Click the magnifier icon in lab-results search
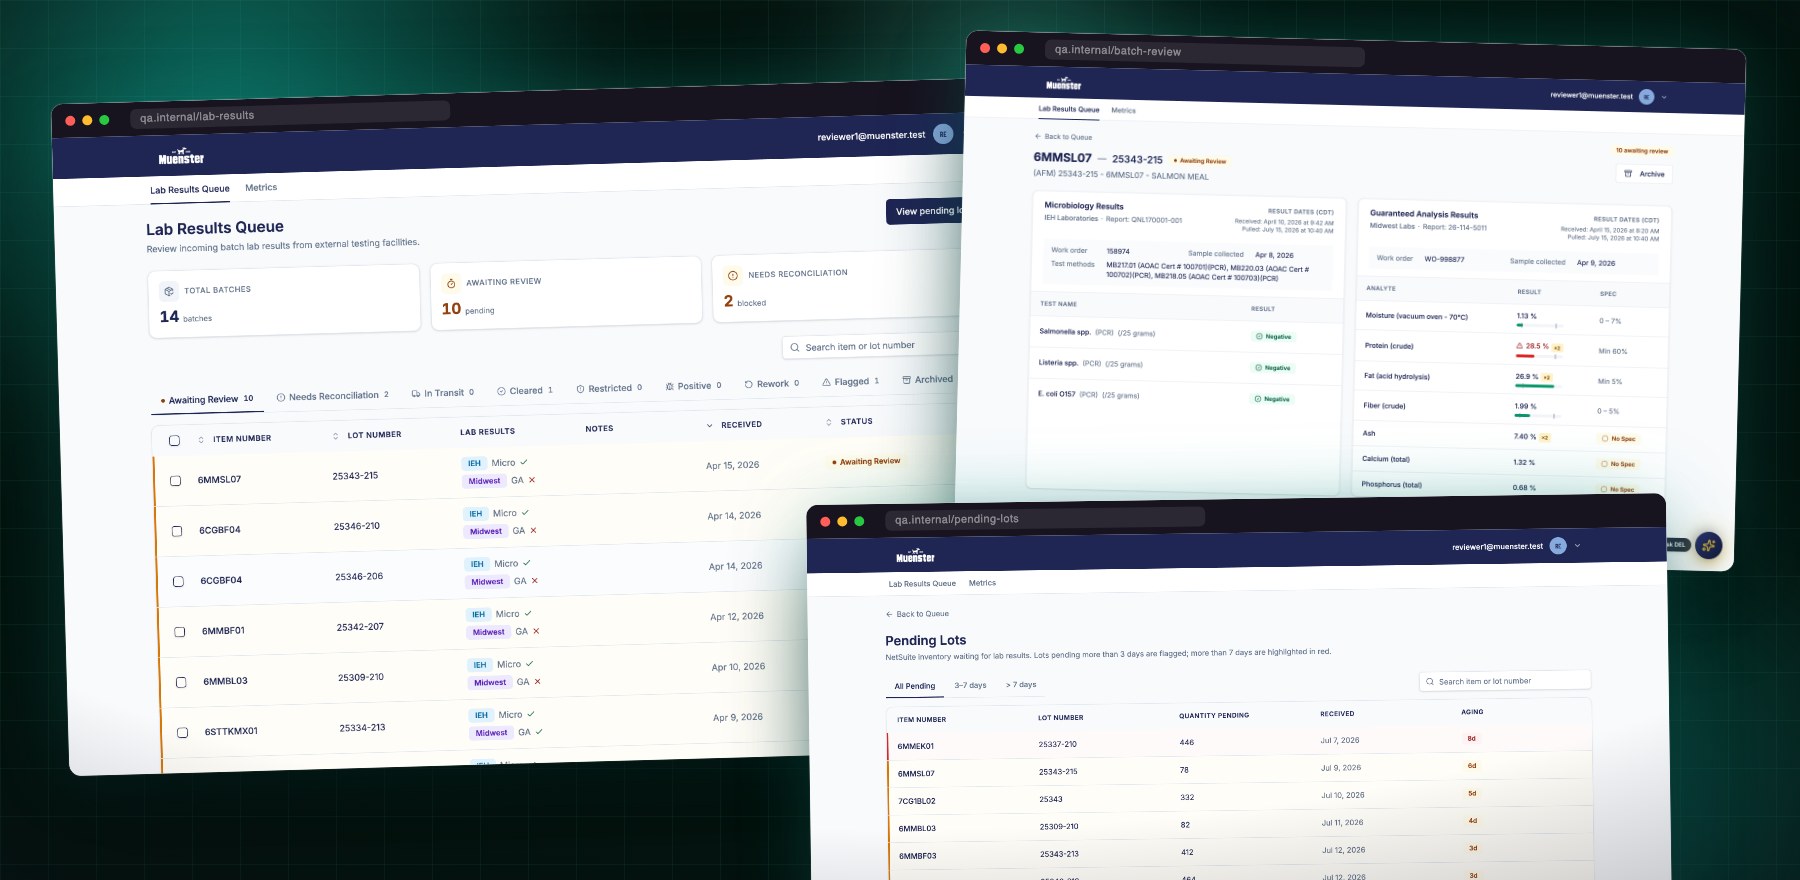1800x880 pixels. coord(795,348)
